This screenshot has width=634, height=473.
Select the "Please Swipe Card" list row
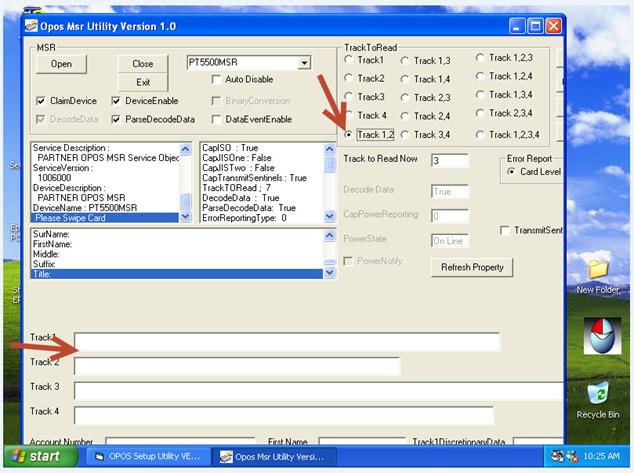[105, 218]
